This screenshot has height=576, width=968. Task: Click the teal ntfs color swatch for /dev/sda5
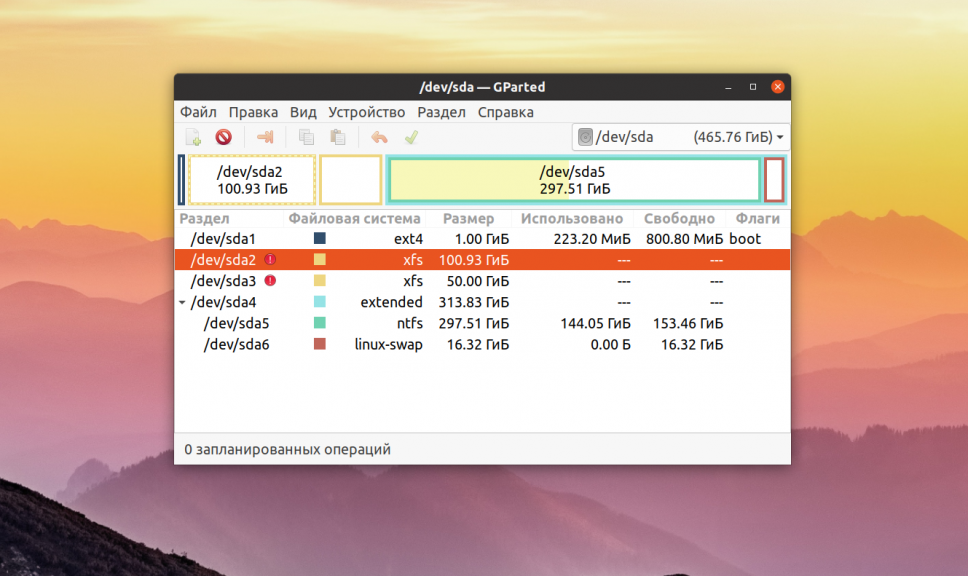(x=320, y=323)
